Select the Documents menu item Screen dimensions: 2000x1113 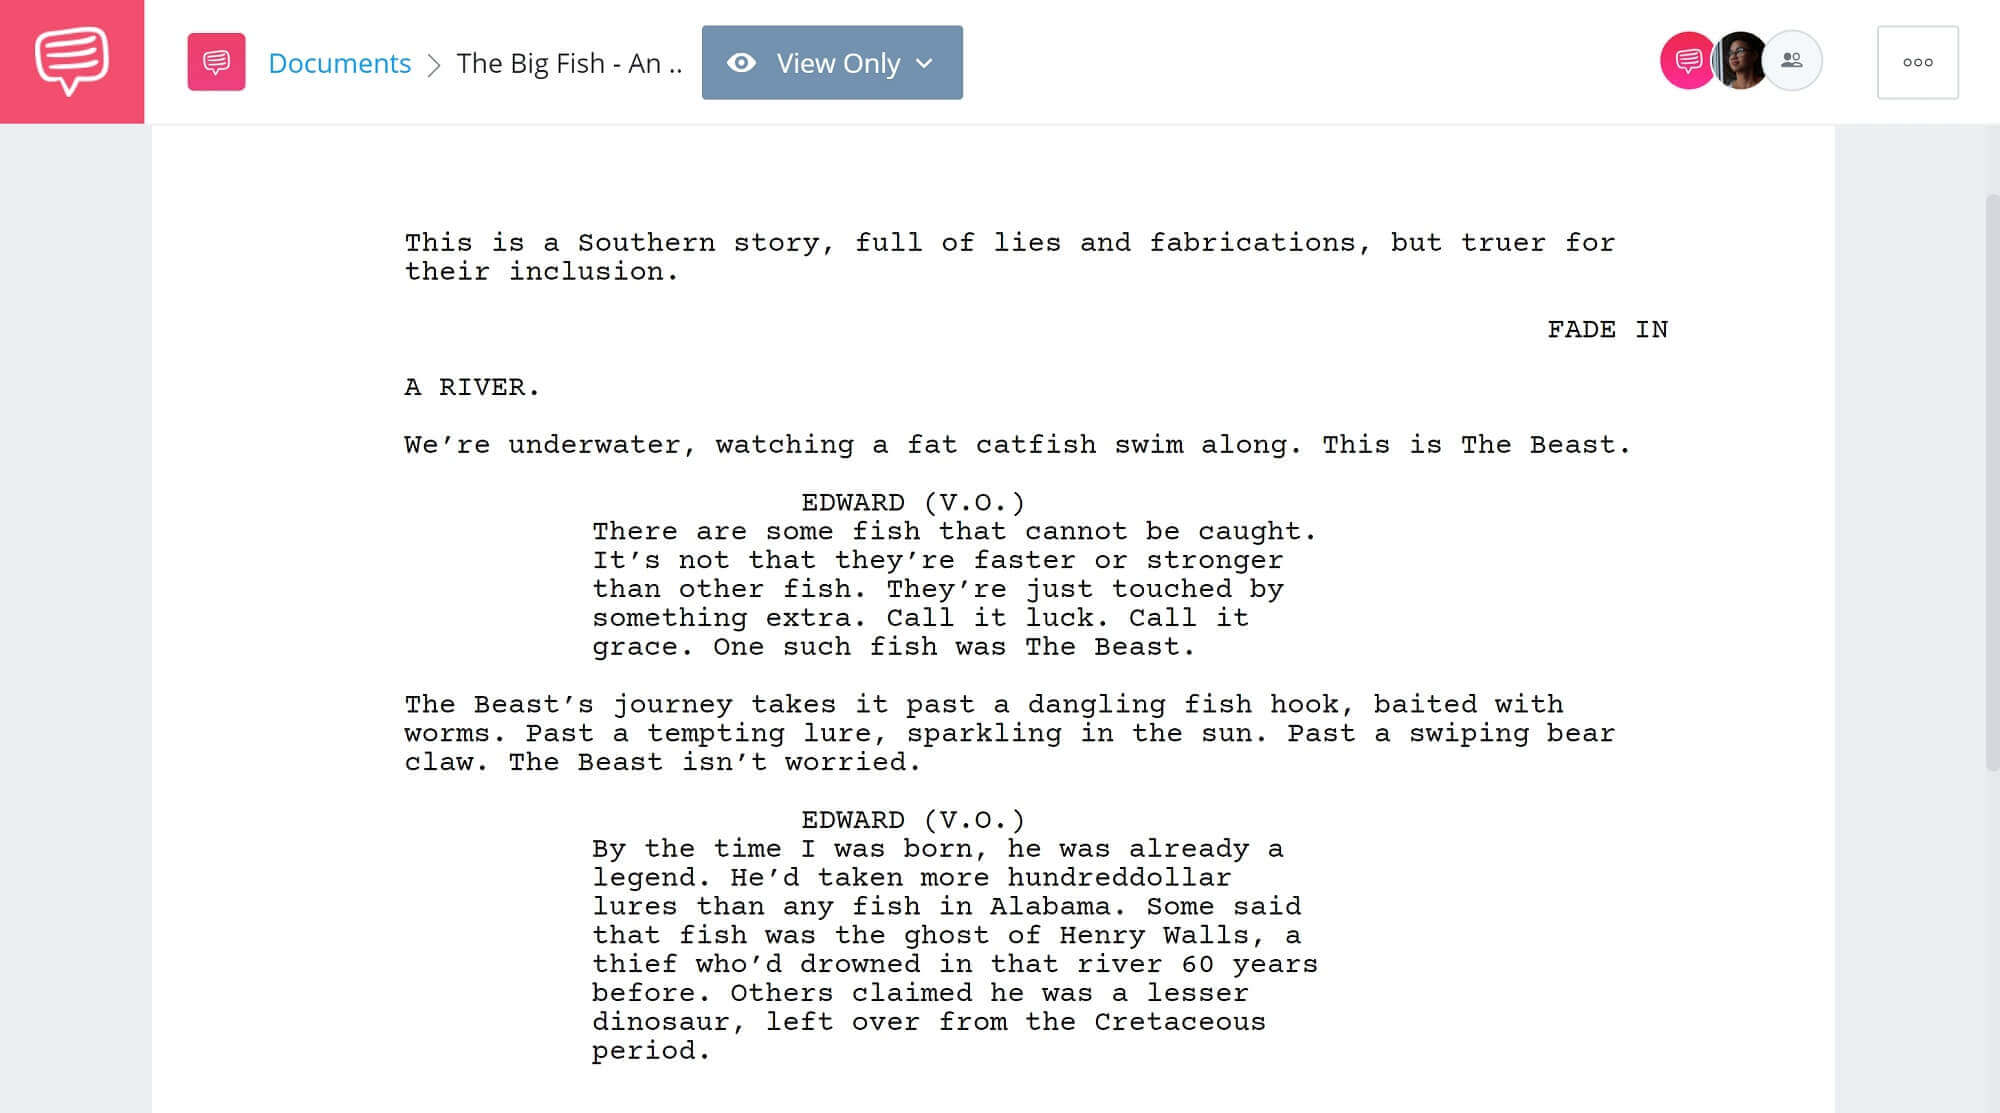coord(340,62)
